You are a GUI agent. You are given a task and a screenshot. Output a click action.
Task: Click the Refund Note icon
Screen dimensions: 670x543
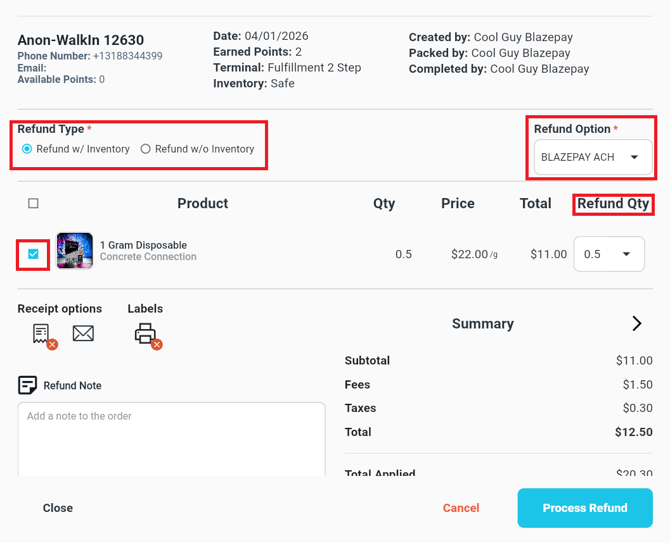[27, 385]
